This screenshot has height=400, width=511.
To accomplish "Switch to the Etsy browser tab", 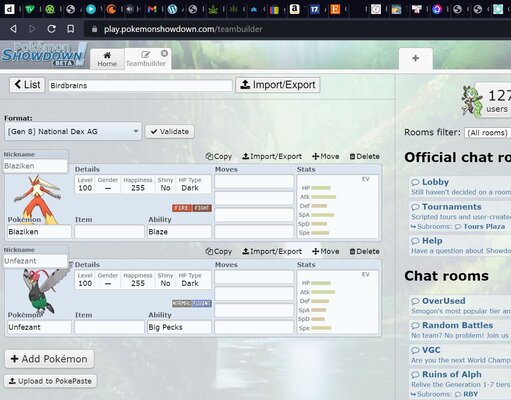I will [x=335, y=9].
